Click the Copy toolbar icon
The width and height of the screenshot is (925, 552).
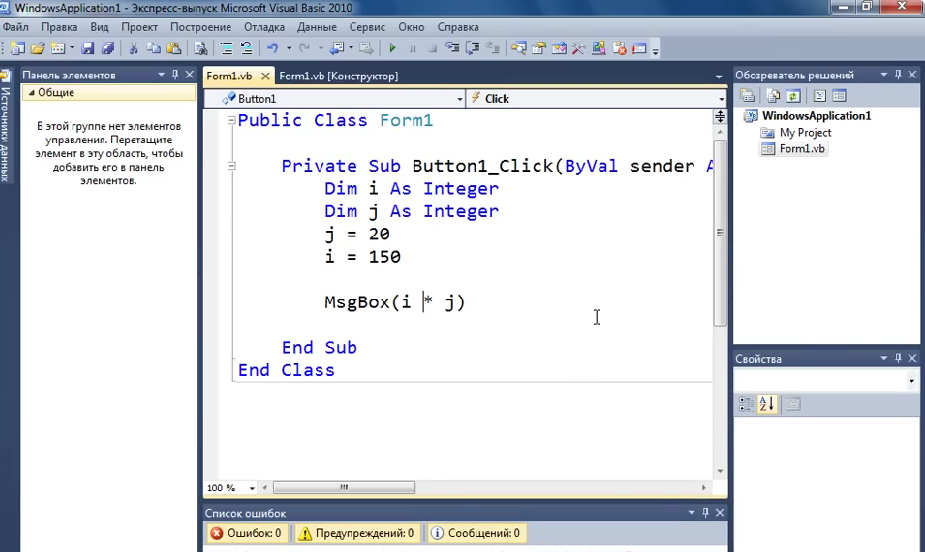pyautogui.click(x=154, y=48)
